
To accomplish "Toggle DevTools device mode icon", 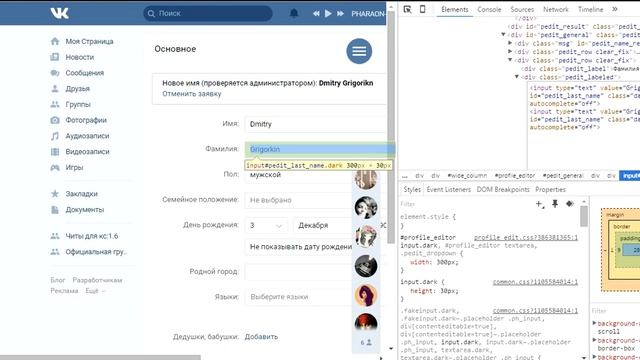I will 422,9.
